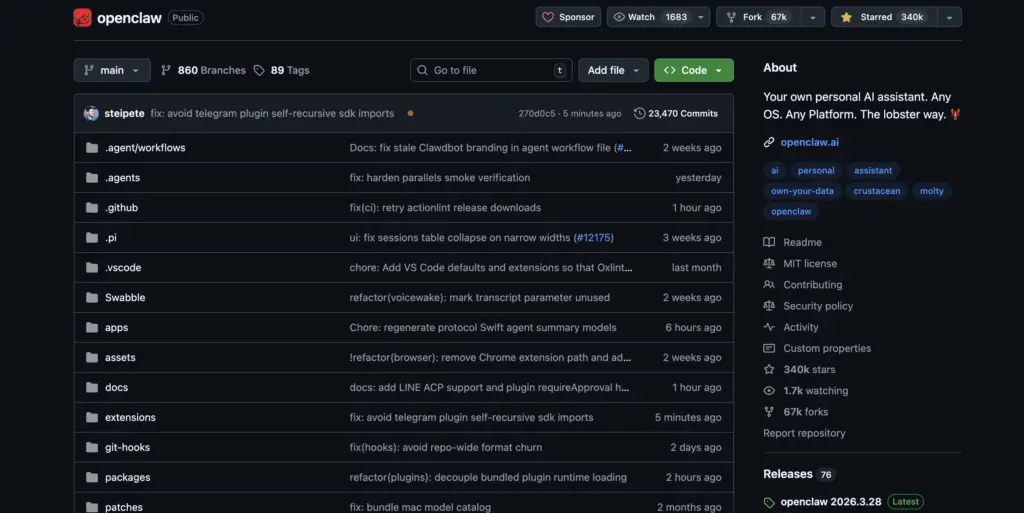Click the docs folder icon
This screenshot has height=513, width=1024.
coord(92,388)
